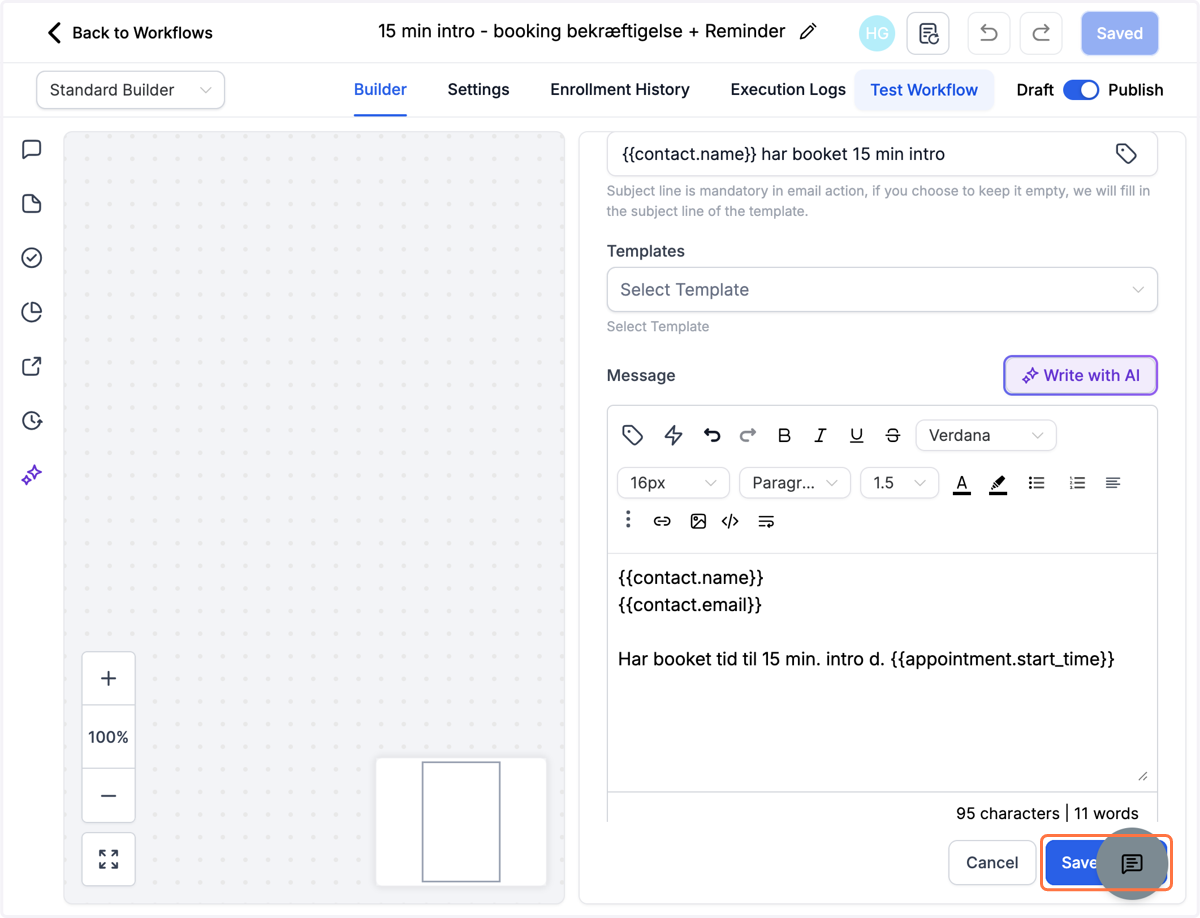Open Select Template dropdown

882,290
